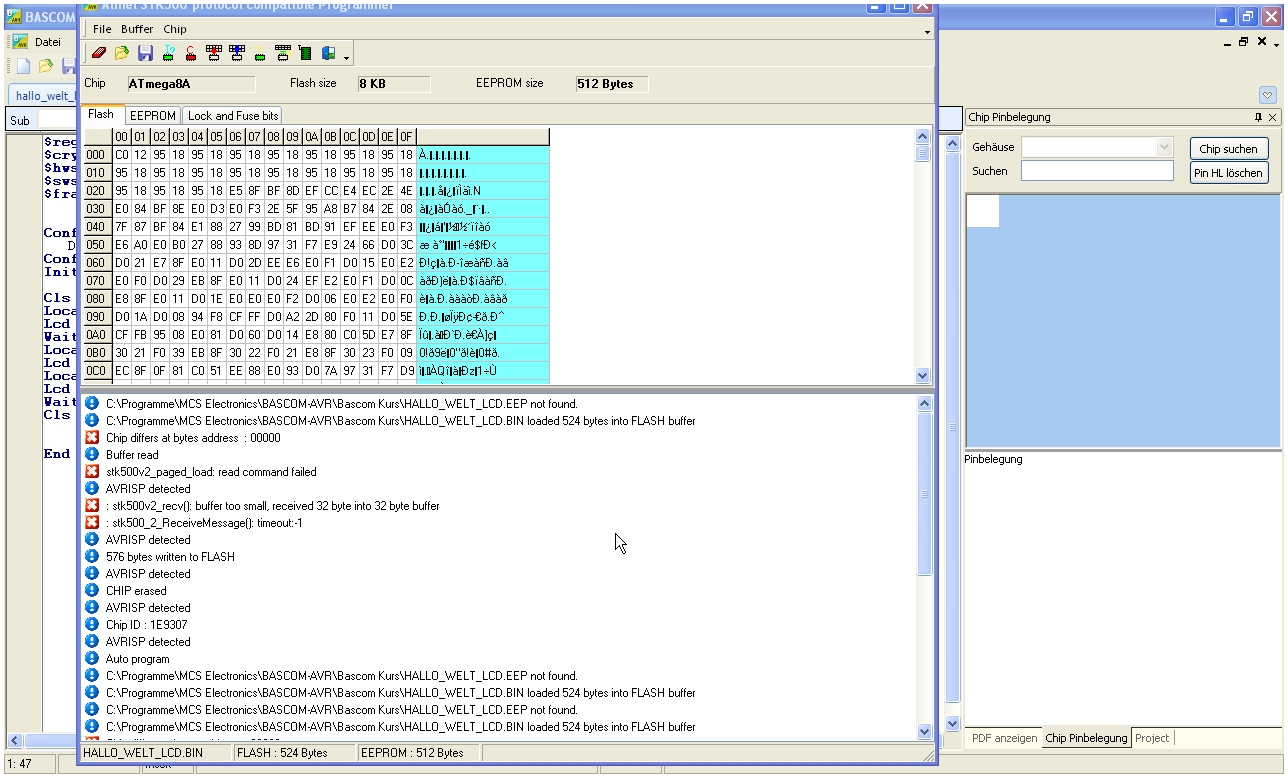Click log entry '576 bytes written to FLASH'
The image size is (1288, 778).
(170, 557)
